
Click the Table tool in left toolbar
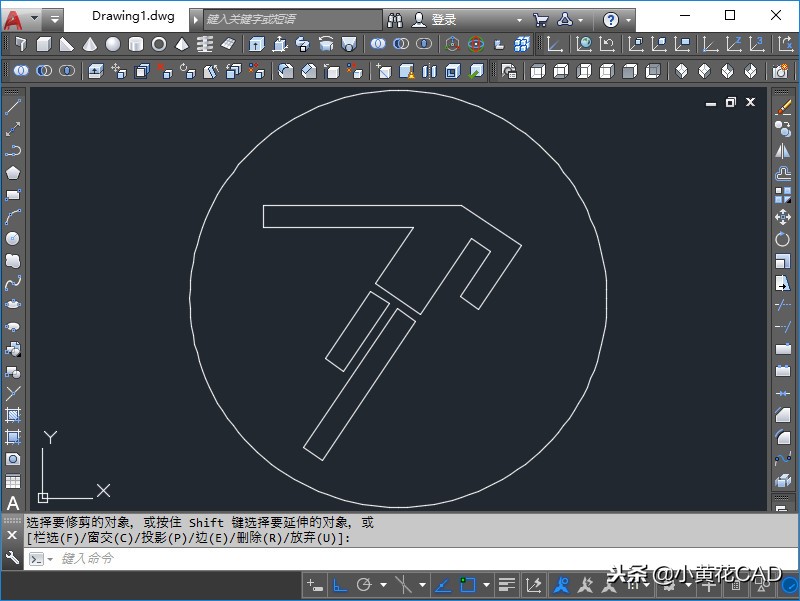(x=13, y=481)
